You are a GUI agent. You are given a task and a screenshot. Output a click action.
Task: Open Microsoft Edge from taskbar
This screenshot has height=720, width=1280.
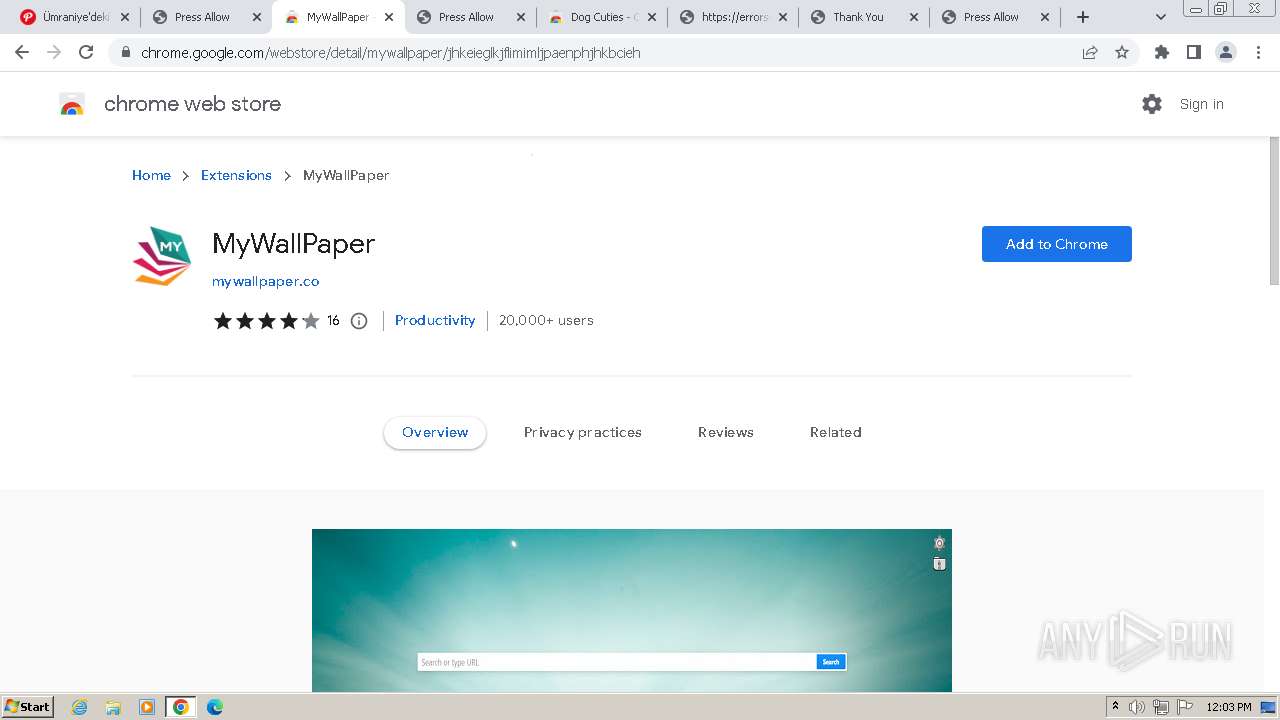[215, 707]
